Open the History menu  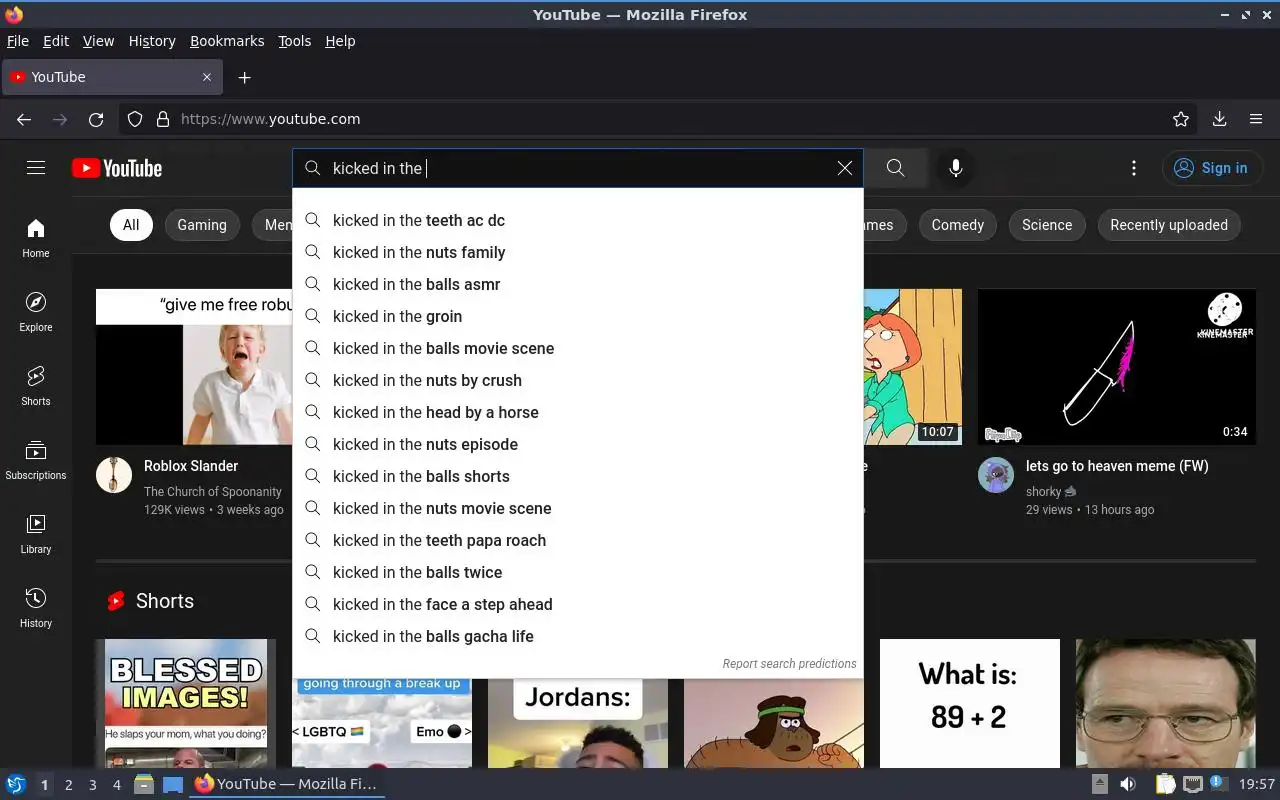pos(152,41)
